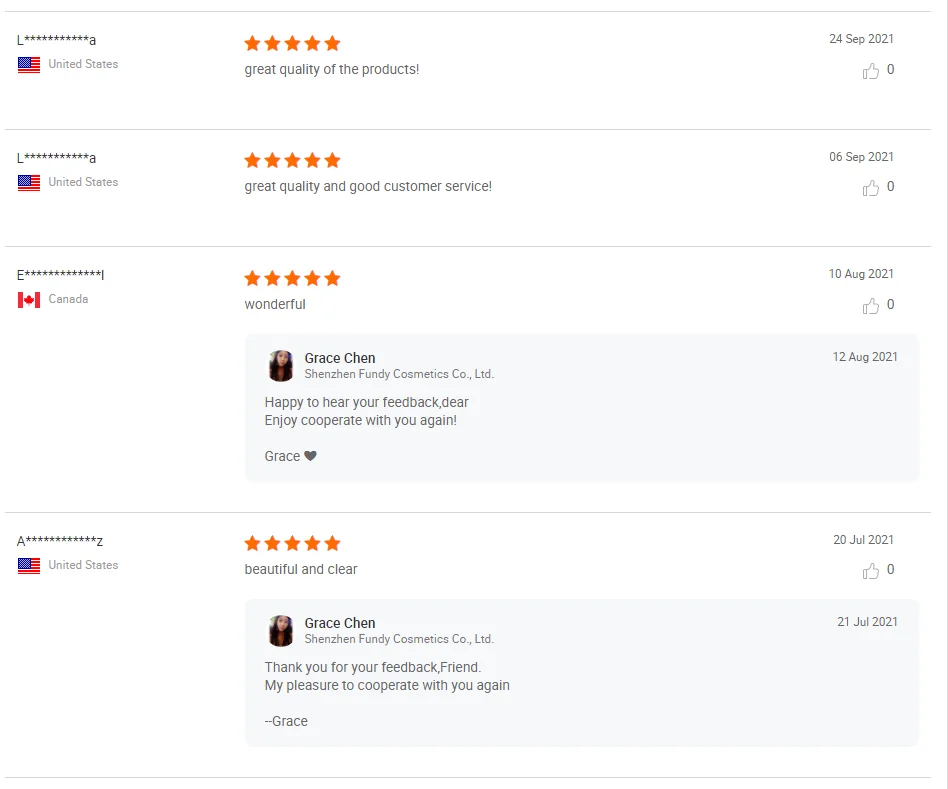The height and width of the screenshot is (789, 948).
Task: Select reviewer name E*************l
Action: click(60, 275)
